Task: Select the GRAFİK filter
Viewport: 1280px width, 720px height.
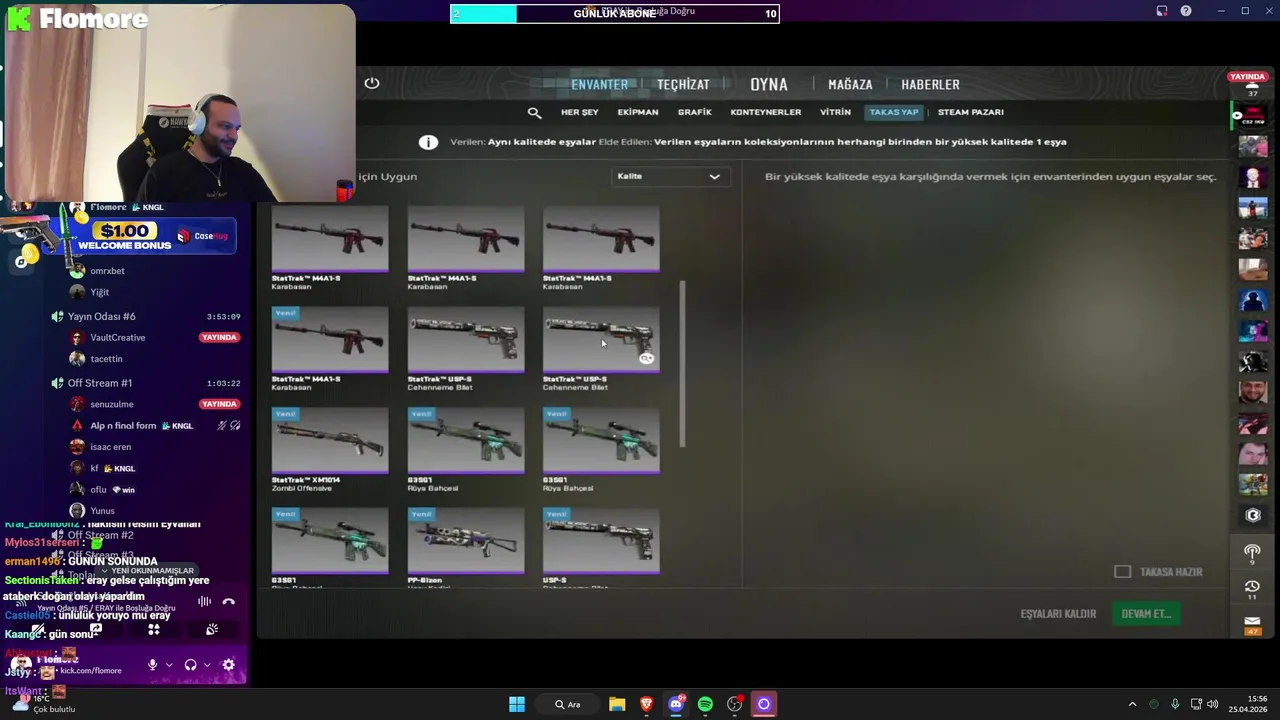Action: [x=695, y=112]
